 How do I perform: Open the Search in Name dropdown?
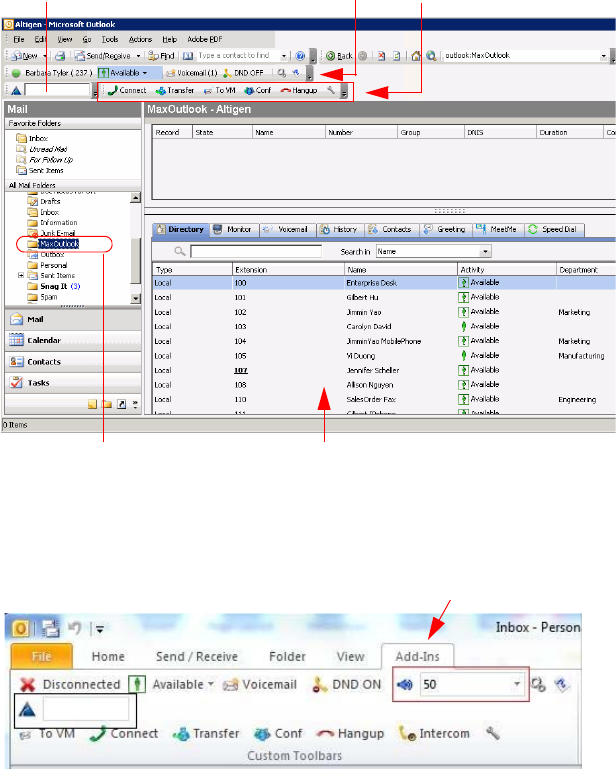click(x=485, y=252)
